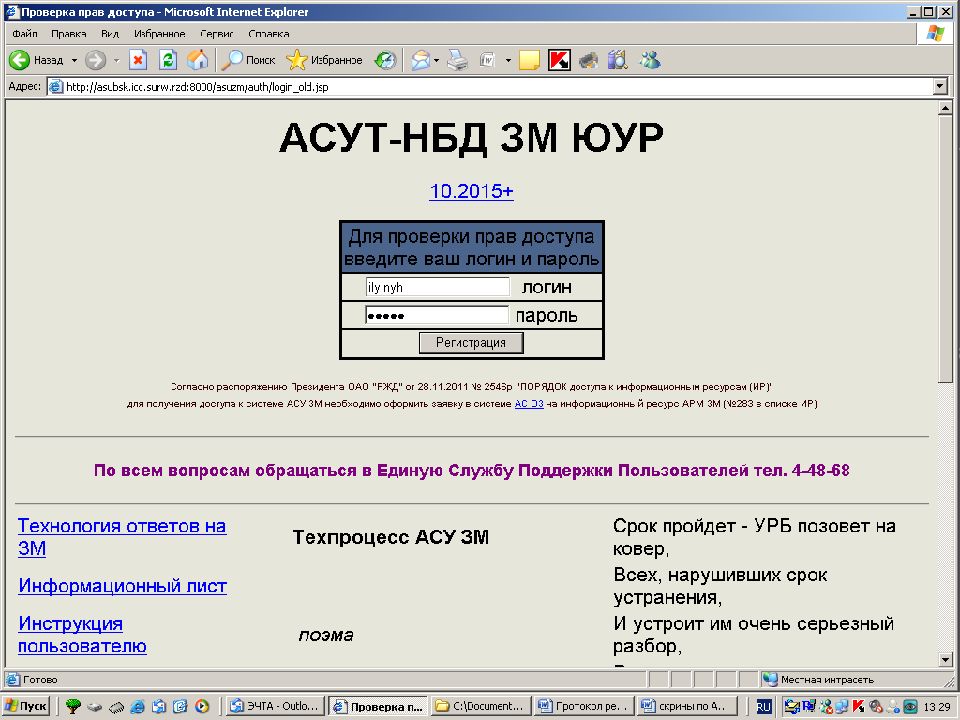Viewport: 960px width, 720px height.
Task: Click the yellow sticky note toolbar icon
Action: (529, 60)
